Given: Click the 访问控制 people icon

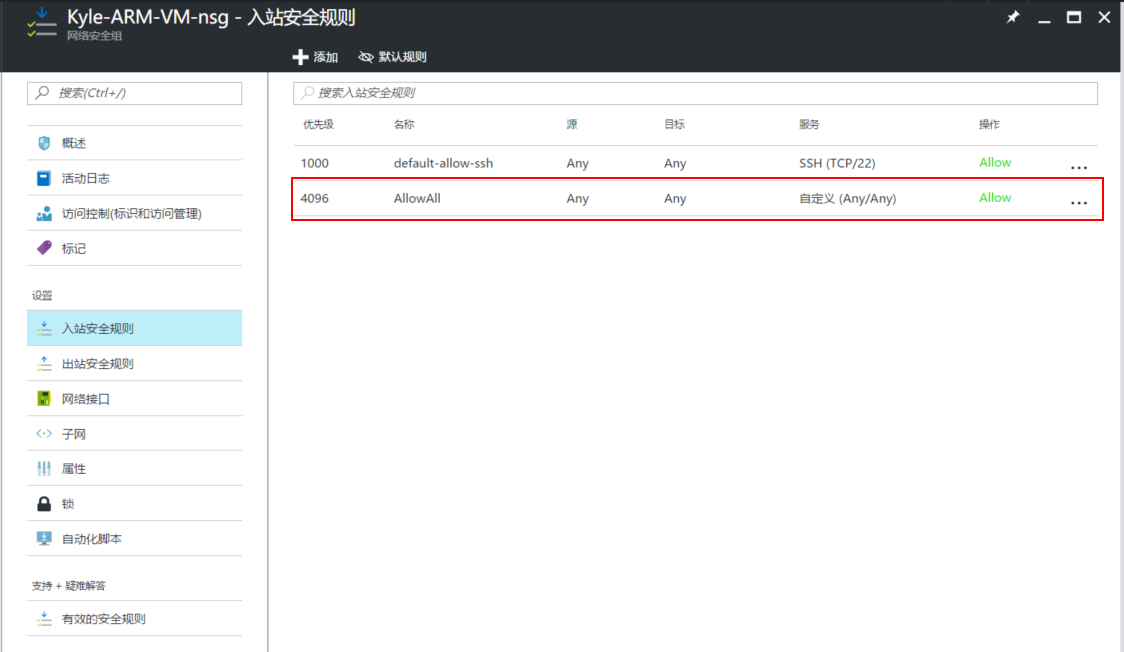Looking at the screenshot, I should coord(44,213).
